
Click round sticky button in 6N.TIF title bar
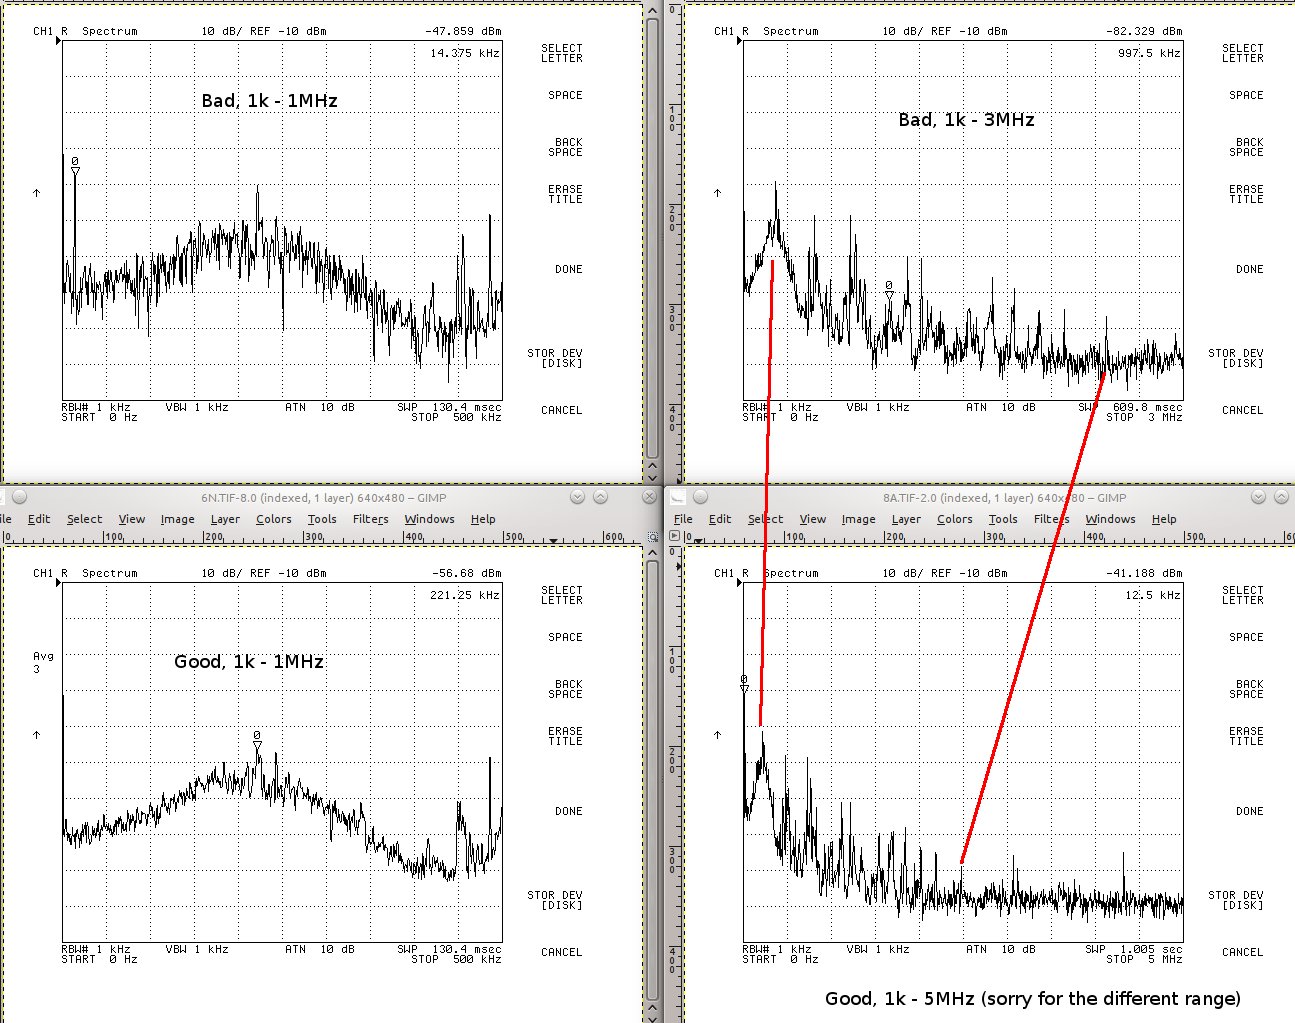pyautogui.click(x=20, y=497)
